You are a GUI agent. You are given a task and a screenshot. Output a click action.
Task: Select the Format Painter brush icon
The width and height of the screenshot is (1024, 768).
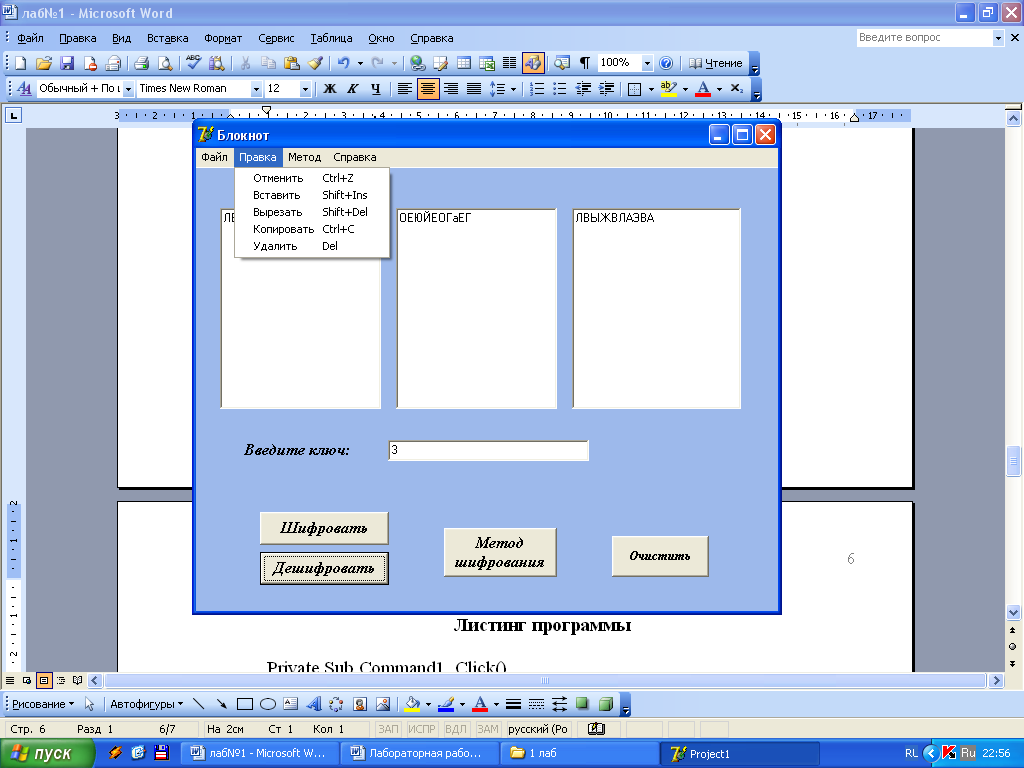pos(315,63)
